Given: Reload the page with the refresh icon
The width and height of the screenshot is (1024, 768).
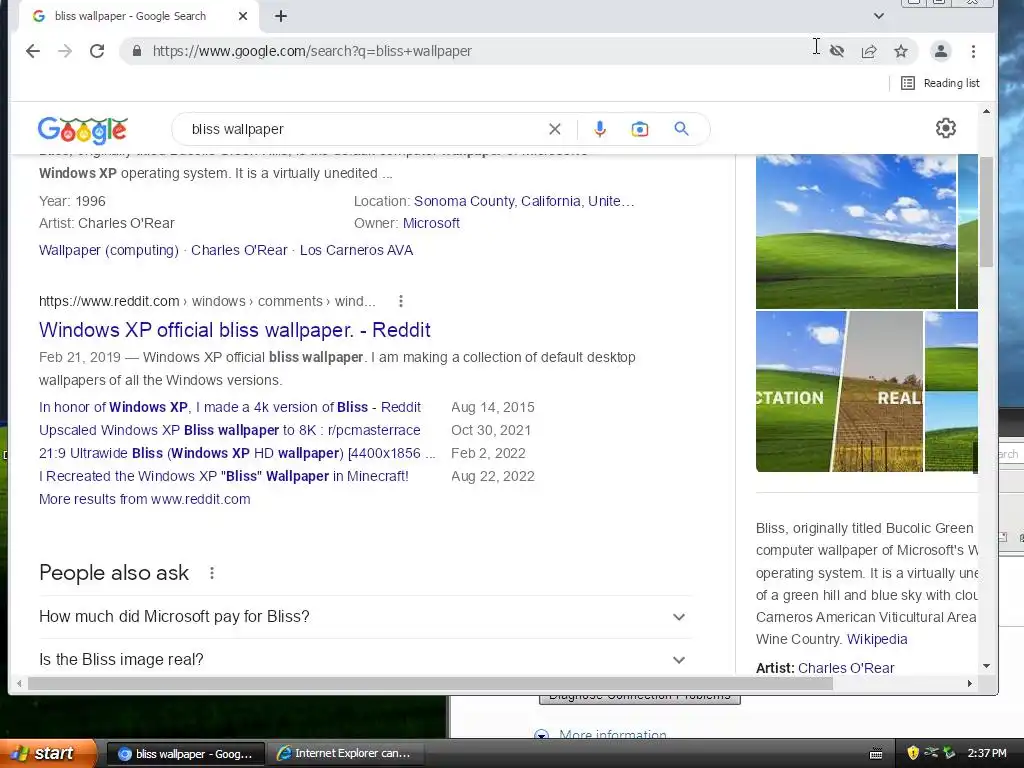Looking at the screenshot, I should (x=97, y=51).
